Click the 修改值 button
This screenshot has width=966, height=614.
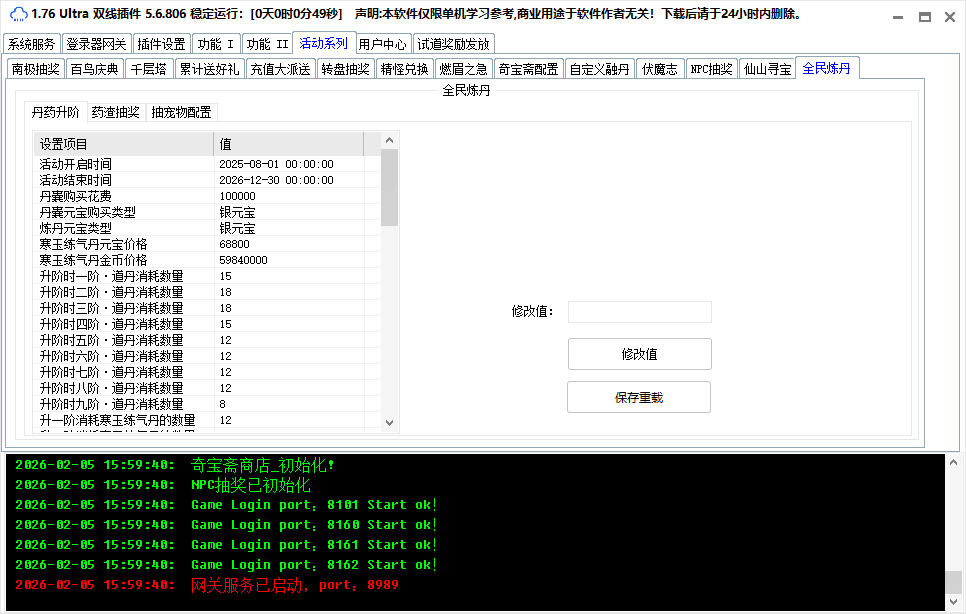(x=639, y=354)
